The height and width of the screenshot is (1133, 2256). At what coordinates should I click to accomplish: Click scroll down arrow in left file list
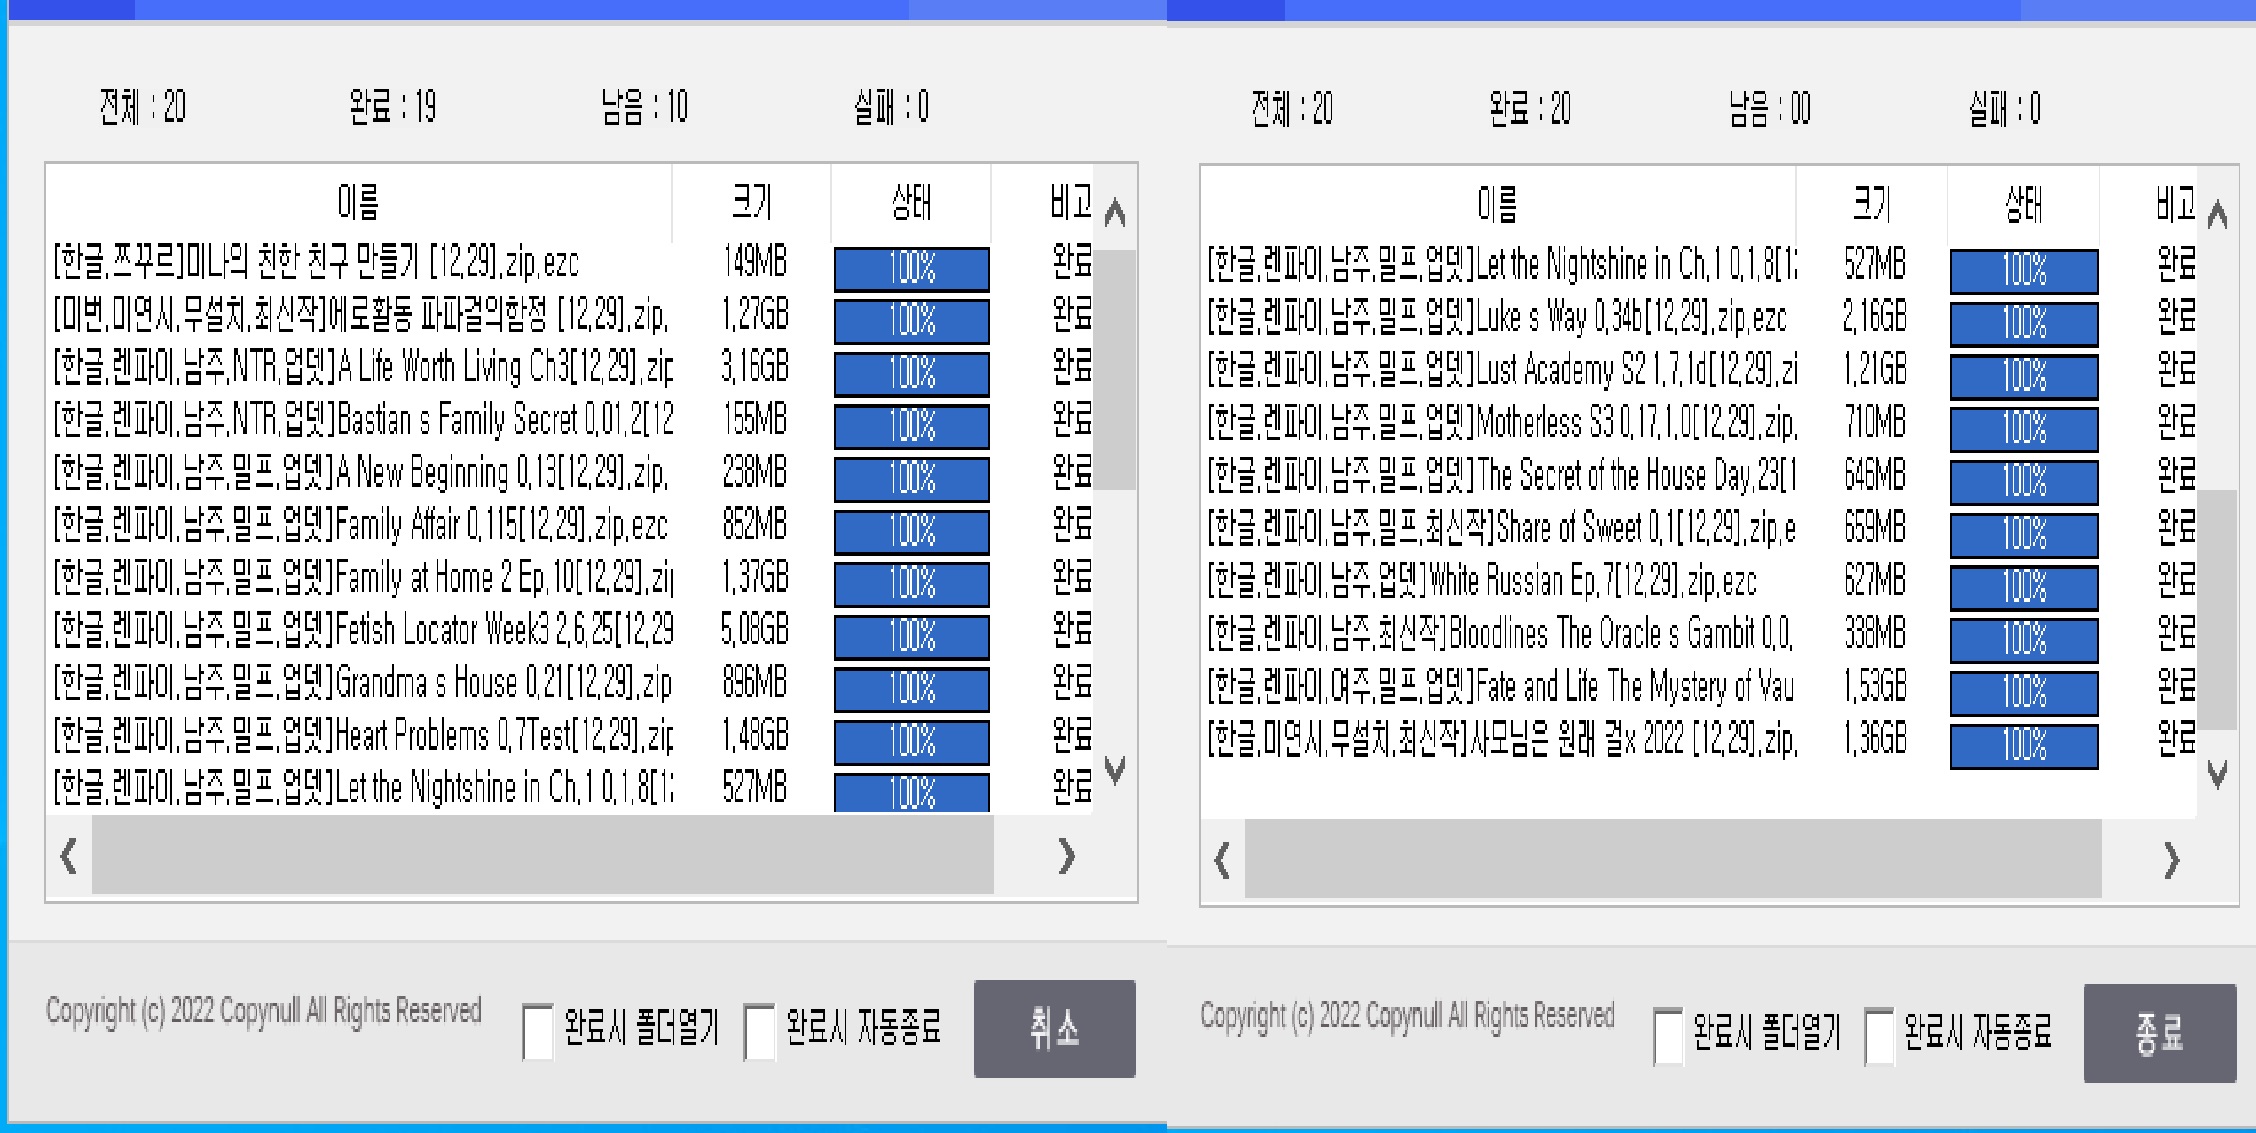[1115, 768]
